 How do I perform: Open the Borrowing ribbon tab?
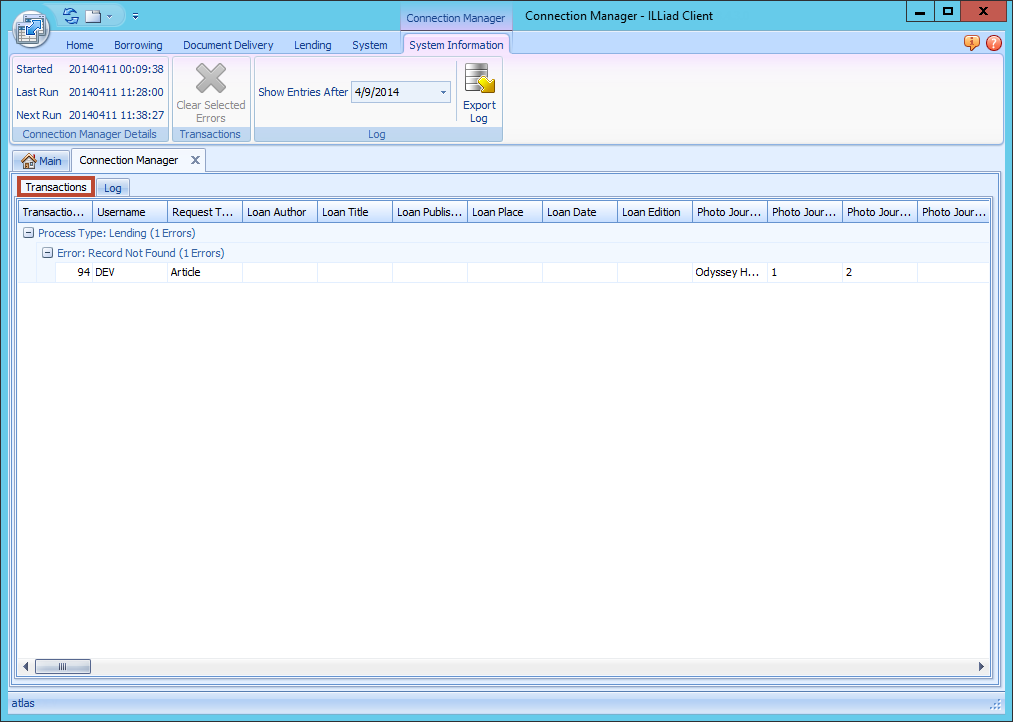click(x=138, y=45)
